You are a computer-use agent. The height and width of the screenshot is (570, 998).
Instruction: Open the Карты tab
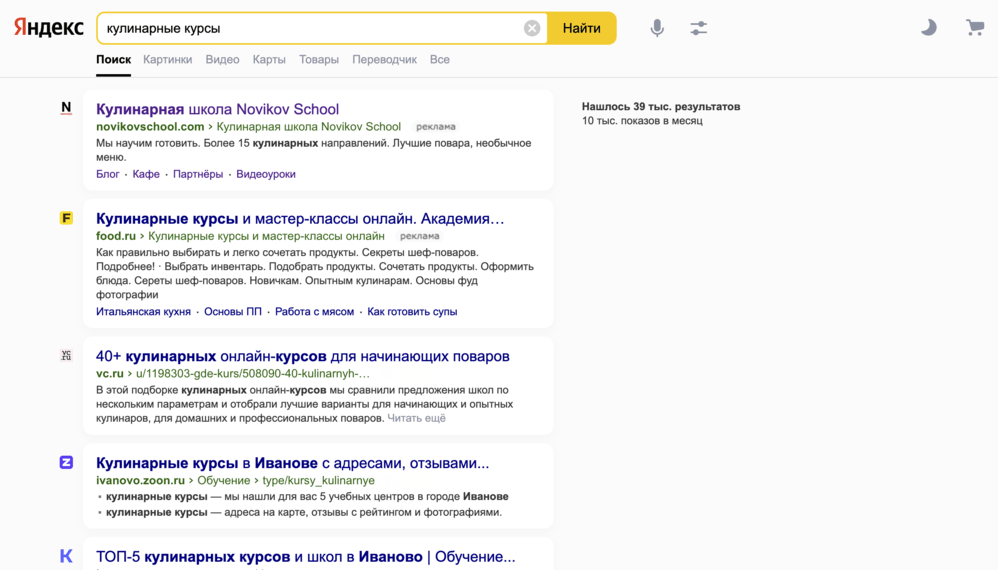(269, 60)
